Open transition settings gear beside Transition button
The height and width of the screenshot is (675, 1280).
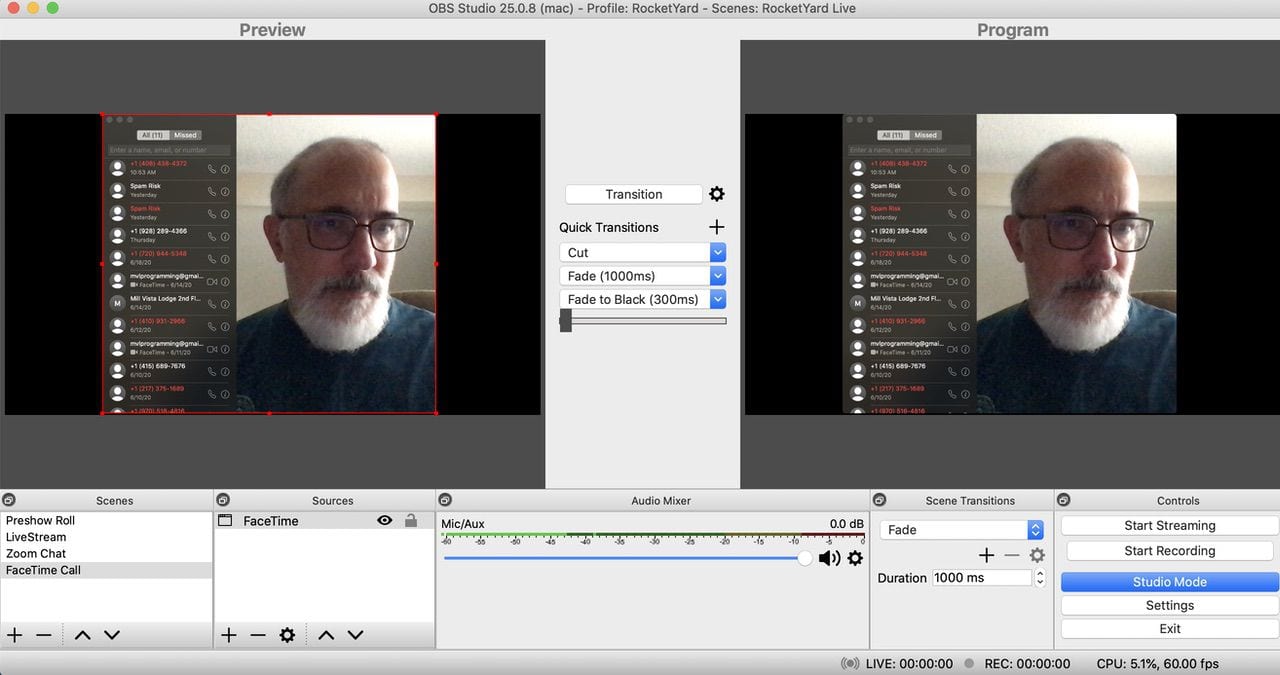coord(716,194)
